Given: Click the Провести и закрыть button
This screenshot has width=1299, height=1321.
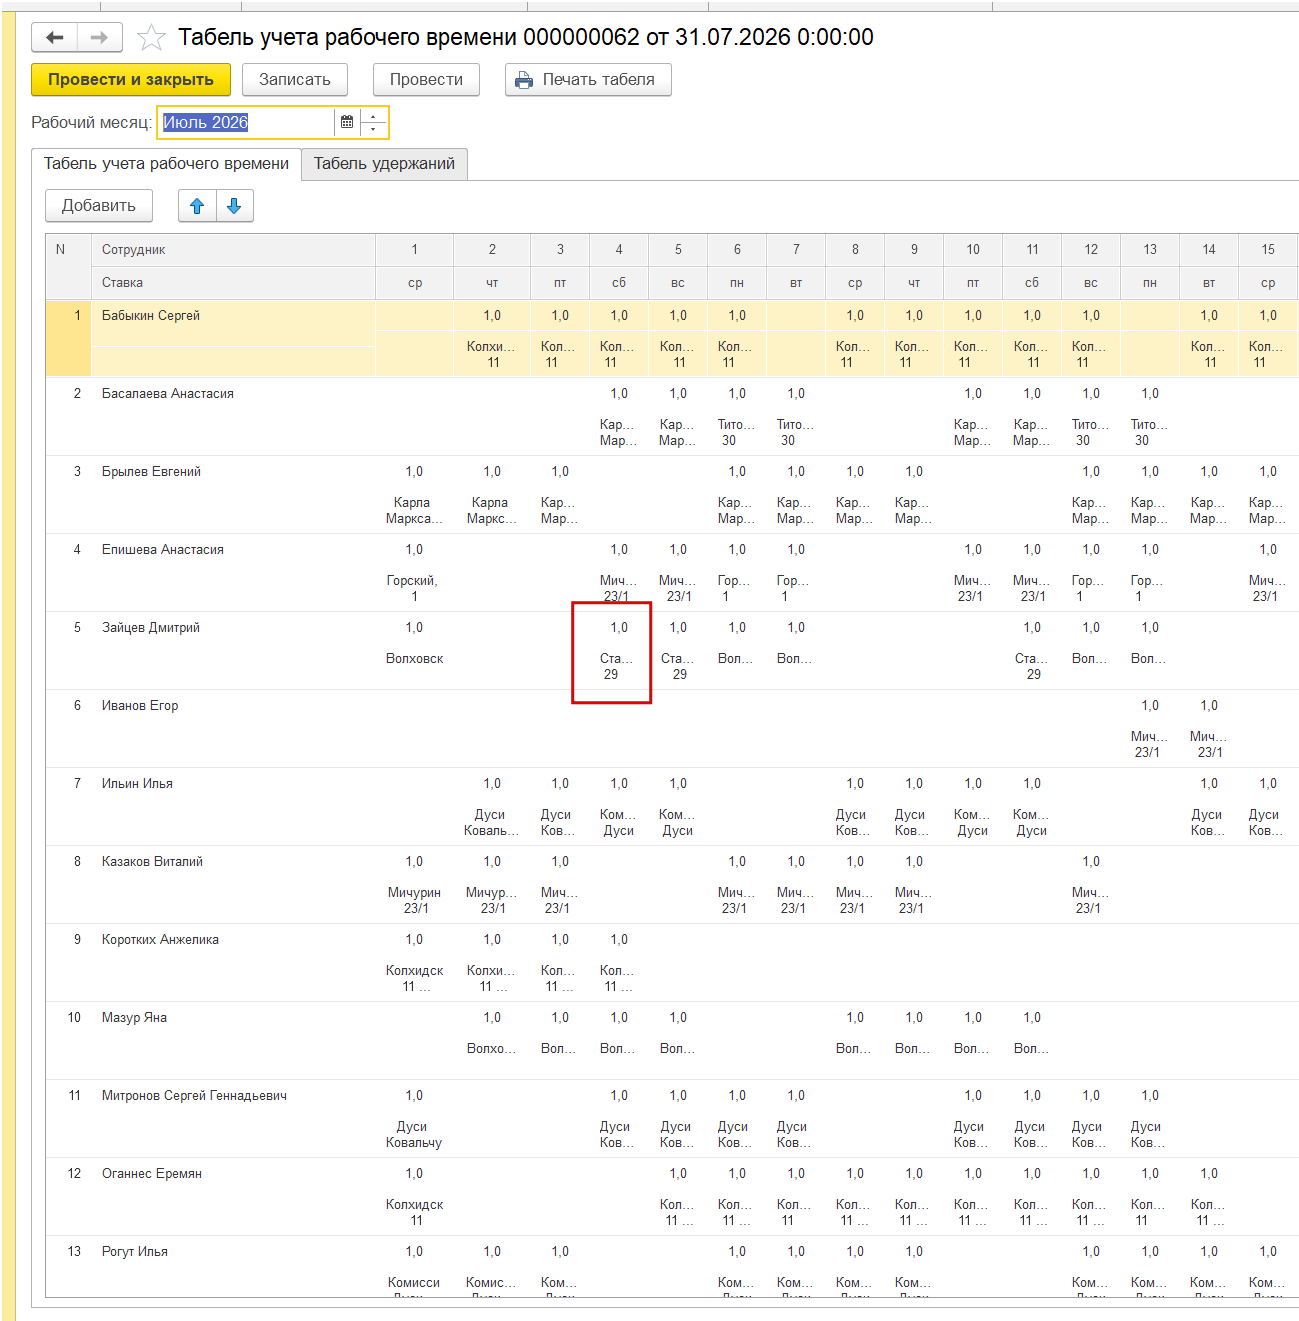Looking at the screenshot, I should (131, 80).
